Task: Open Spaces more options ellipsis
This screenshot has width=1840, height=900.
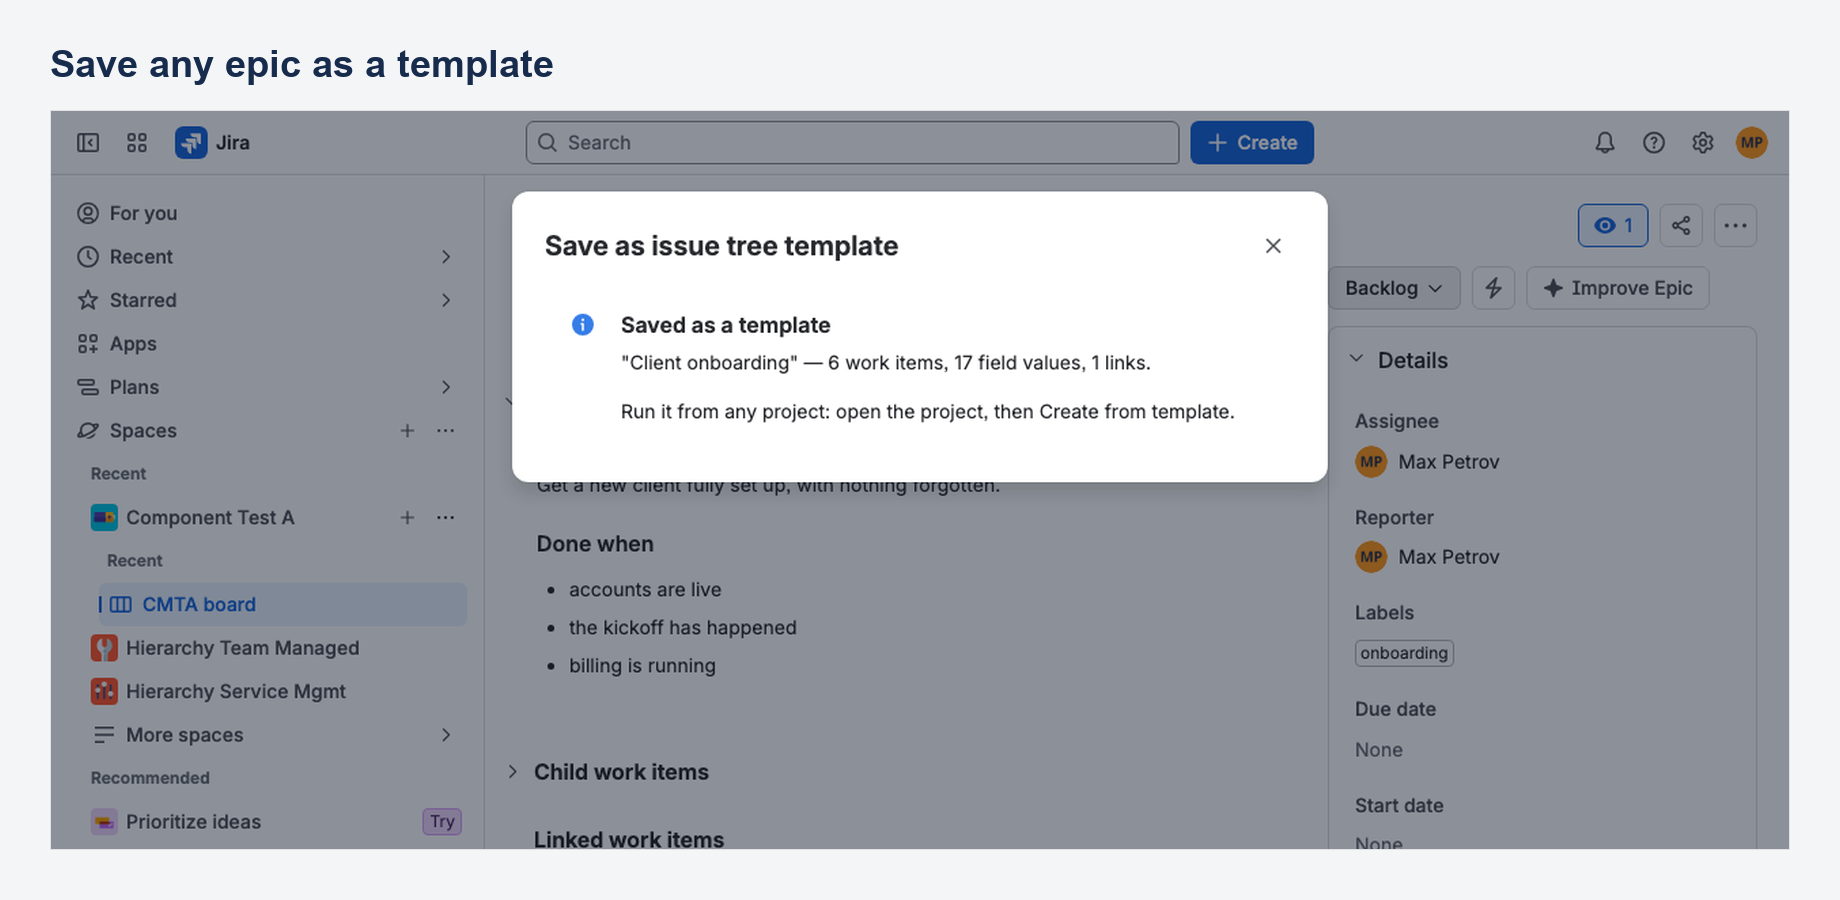Action: [446, 431]
